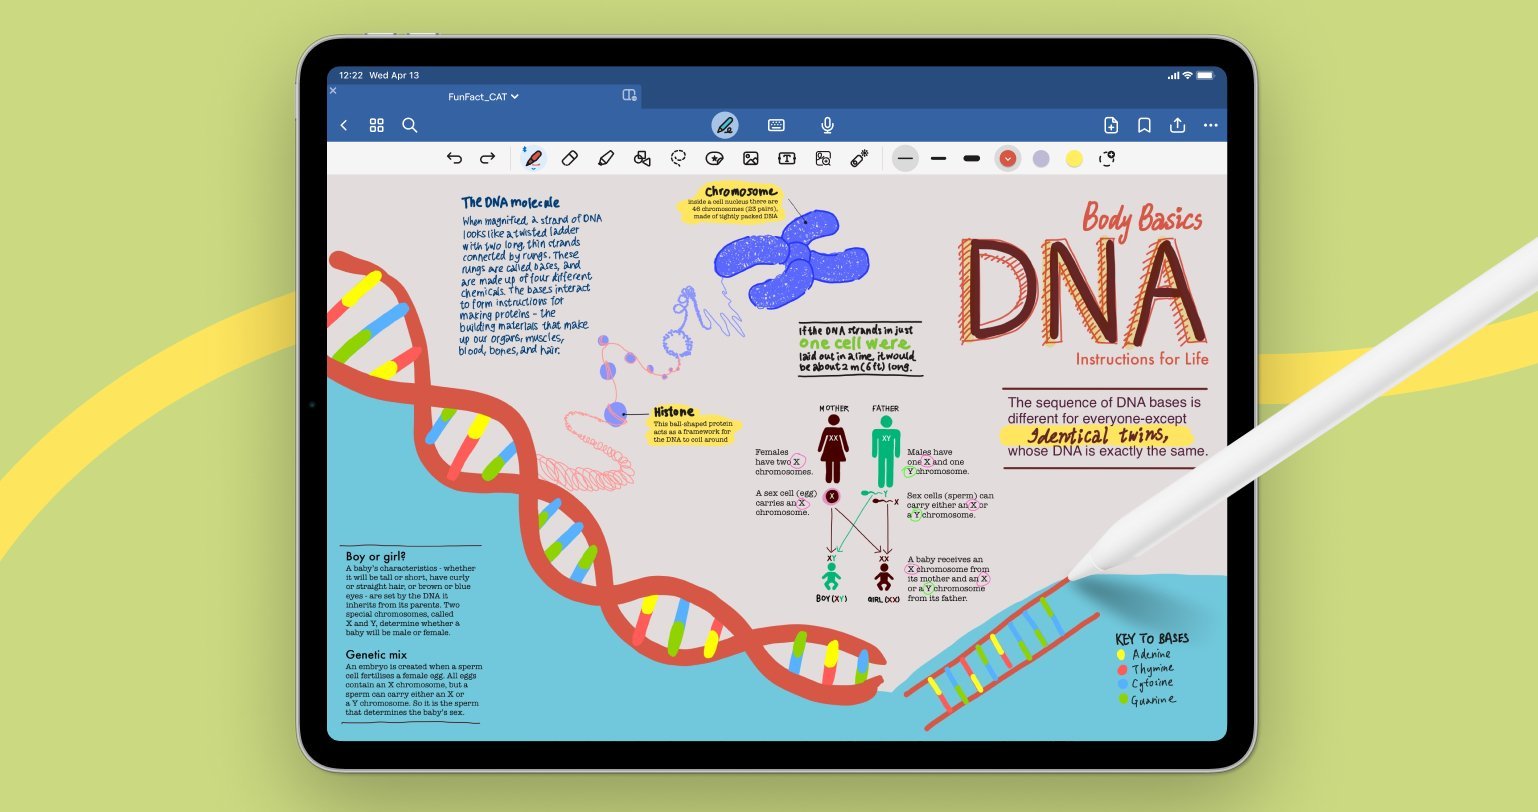Insert an image with the picture tool

[x=751, y=158]
